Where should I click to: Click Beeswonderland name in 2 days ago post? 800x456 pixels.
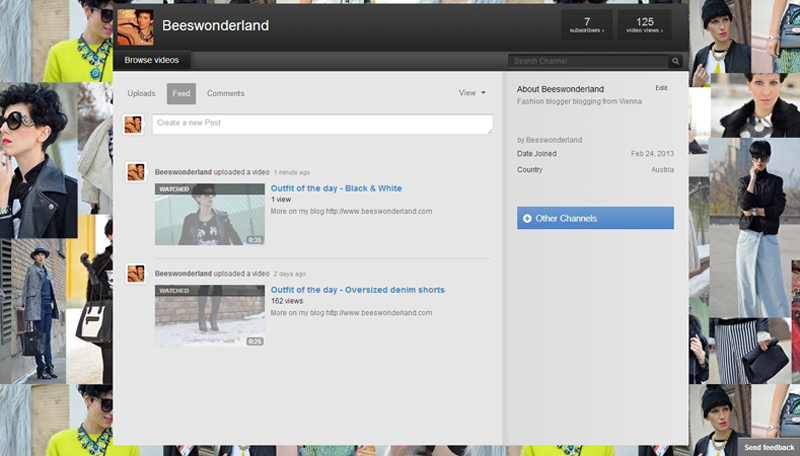click(x=183, y=273)
